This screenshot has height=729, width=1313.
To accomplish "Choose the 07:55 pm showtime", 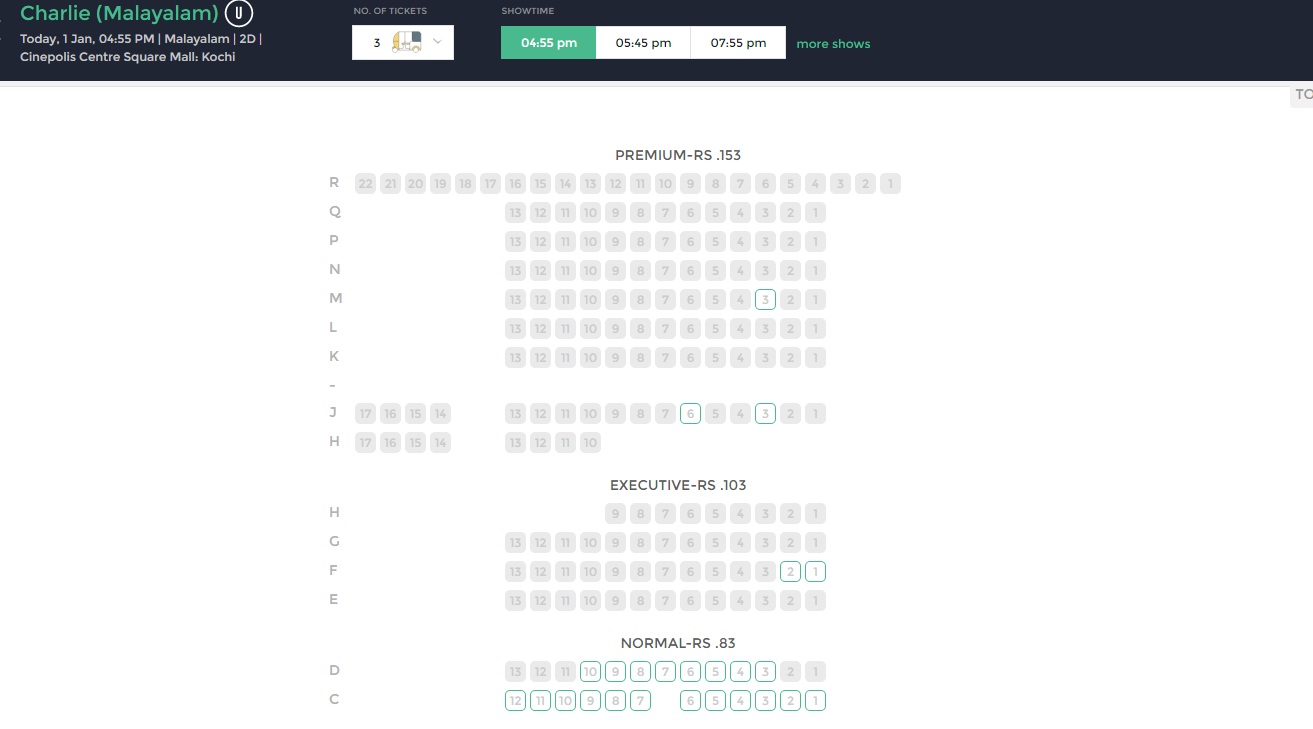I will tap(738, 43).
